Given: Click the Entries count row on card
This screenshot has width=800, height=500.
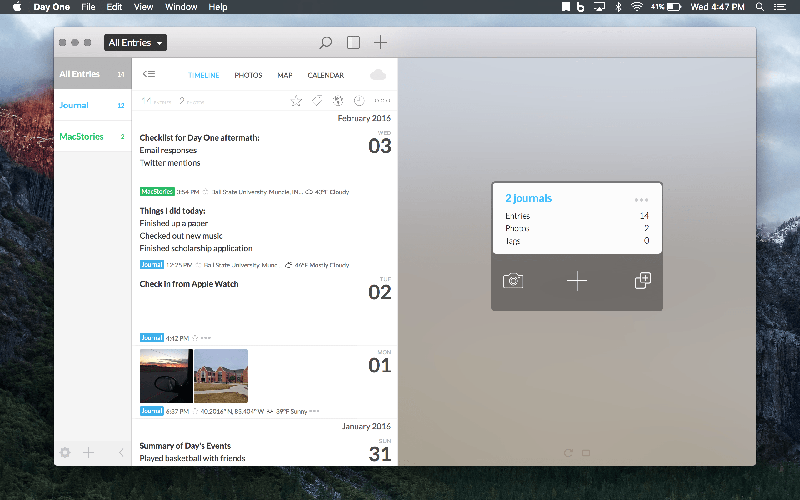Looking at the screenshot, I should tap(577, 216).
